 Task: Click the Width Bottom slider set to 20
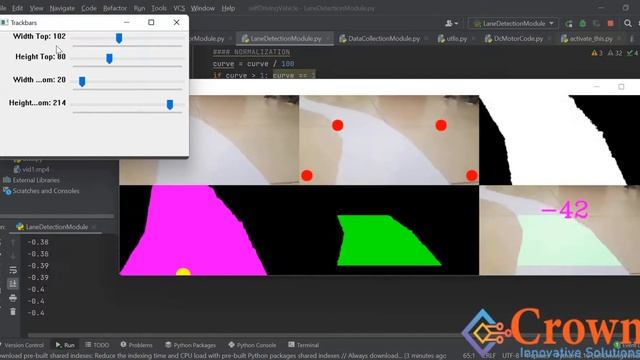click(x=82, y=82)
